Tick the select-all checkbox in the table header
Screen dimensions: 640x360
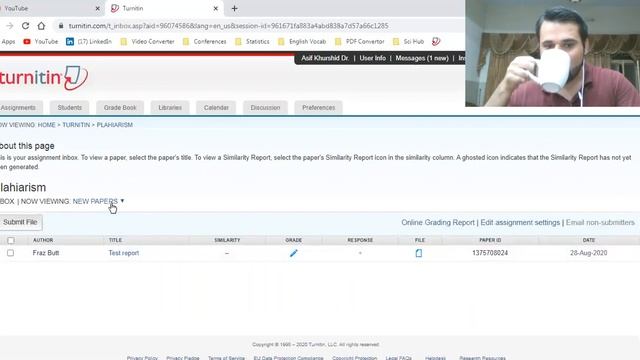(x=11, y=240)
